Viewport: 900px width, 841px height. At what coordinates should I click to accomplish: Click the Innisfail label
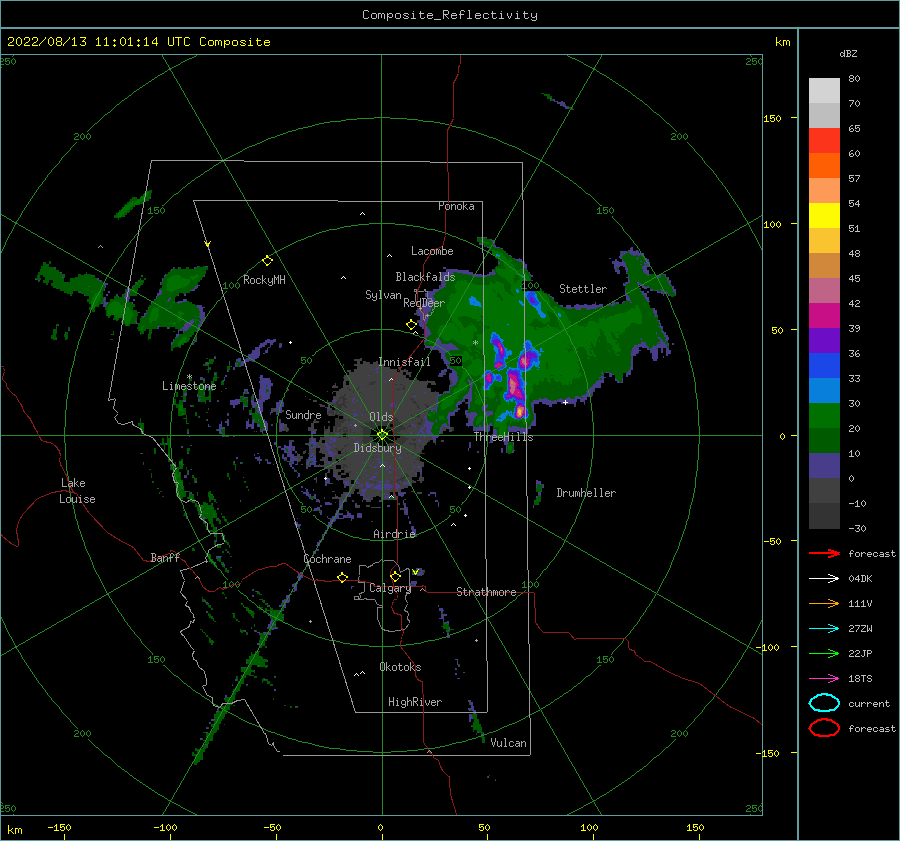(x=404, y=362)
